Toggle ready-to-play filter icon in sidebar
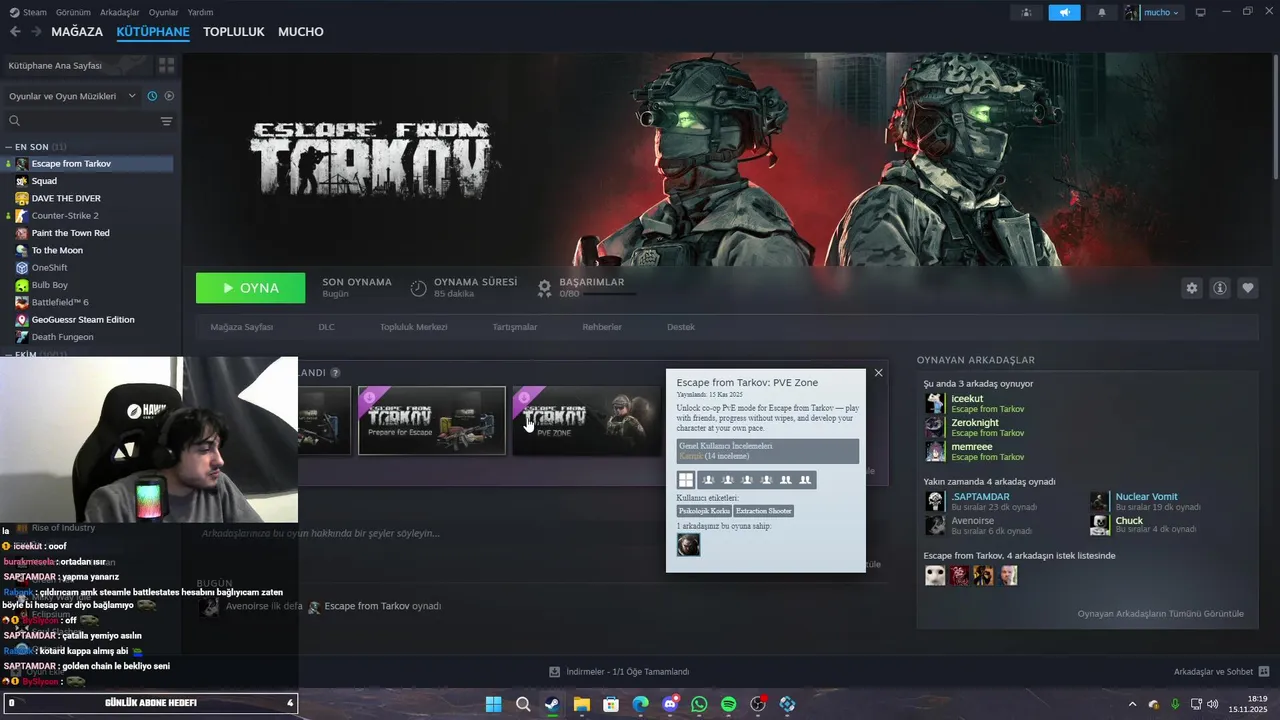Viewport: 1280px width, 720px height. (169, 96)
